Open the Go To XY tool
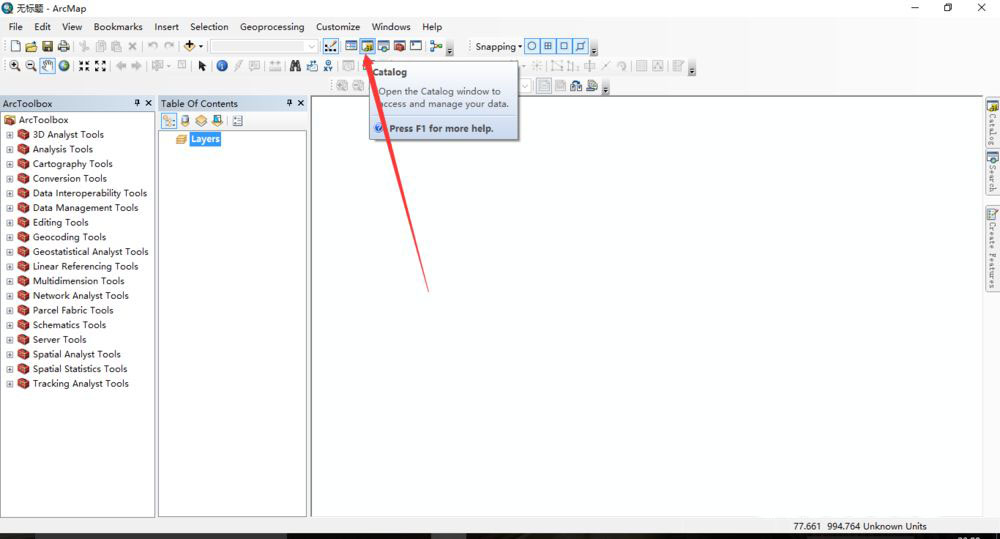This screenshot has height=539, width=1000. [328, 66]
